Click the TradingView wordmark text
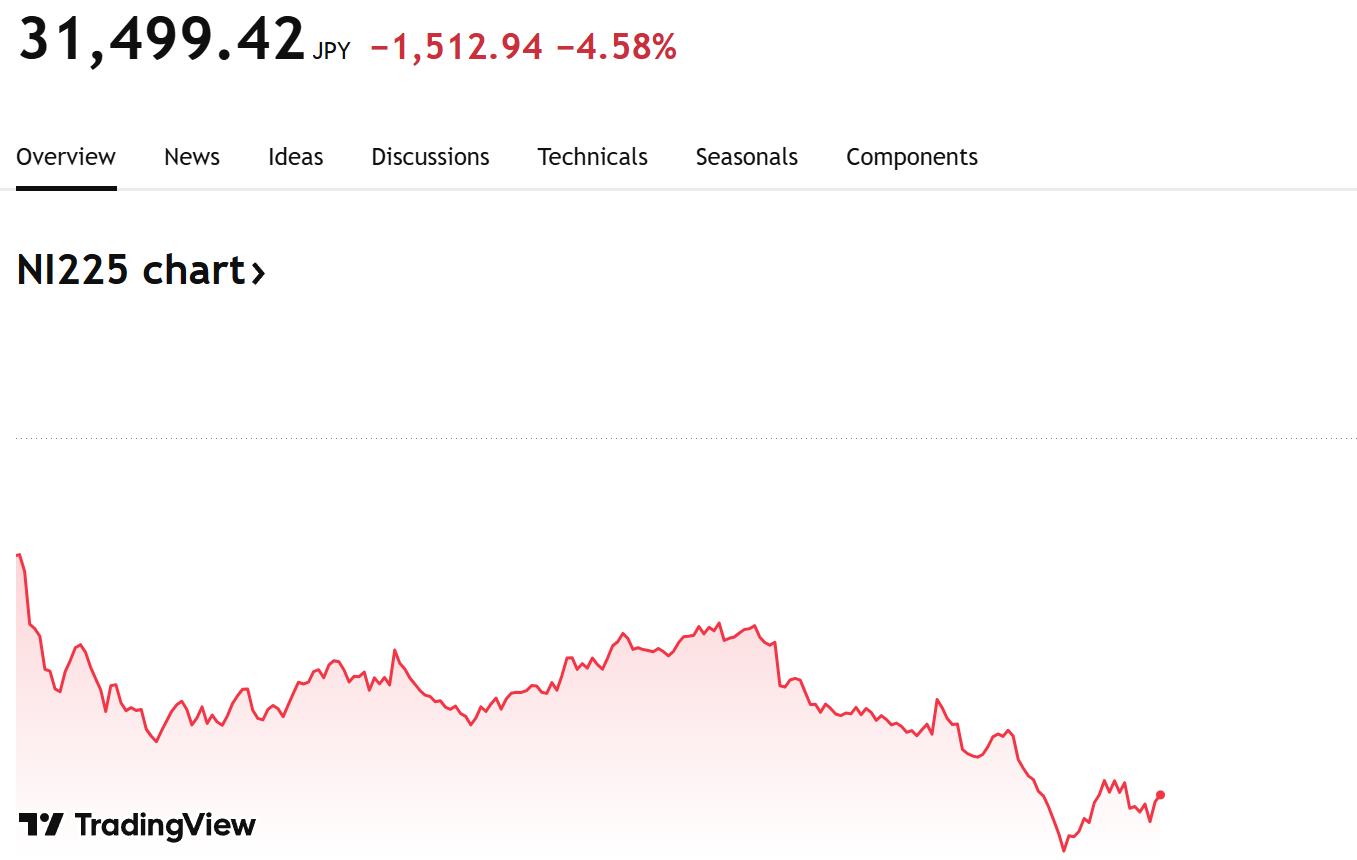Image resolution: width=1357 pixels, height=860 pixels. [x=165, y=825]
